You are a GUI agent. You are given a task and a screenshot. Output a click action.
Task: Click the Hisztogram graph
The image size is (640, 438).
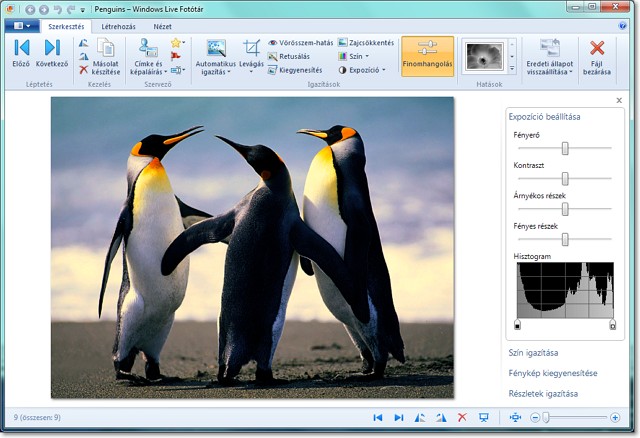tap(565, 290)
